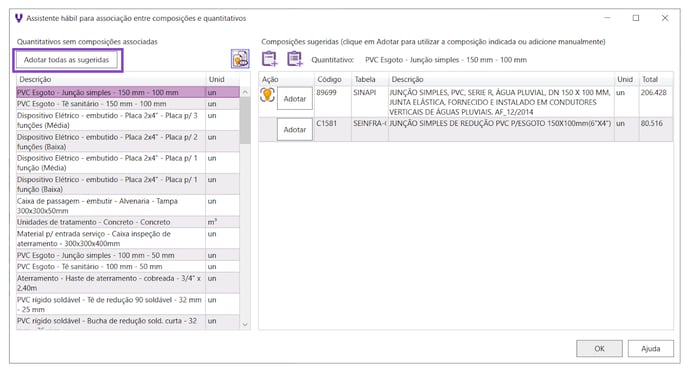Click the scroll down arrow of quantitativos list
This screenshot has width=688, height=367.
(x=245, y=324)
